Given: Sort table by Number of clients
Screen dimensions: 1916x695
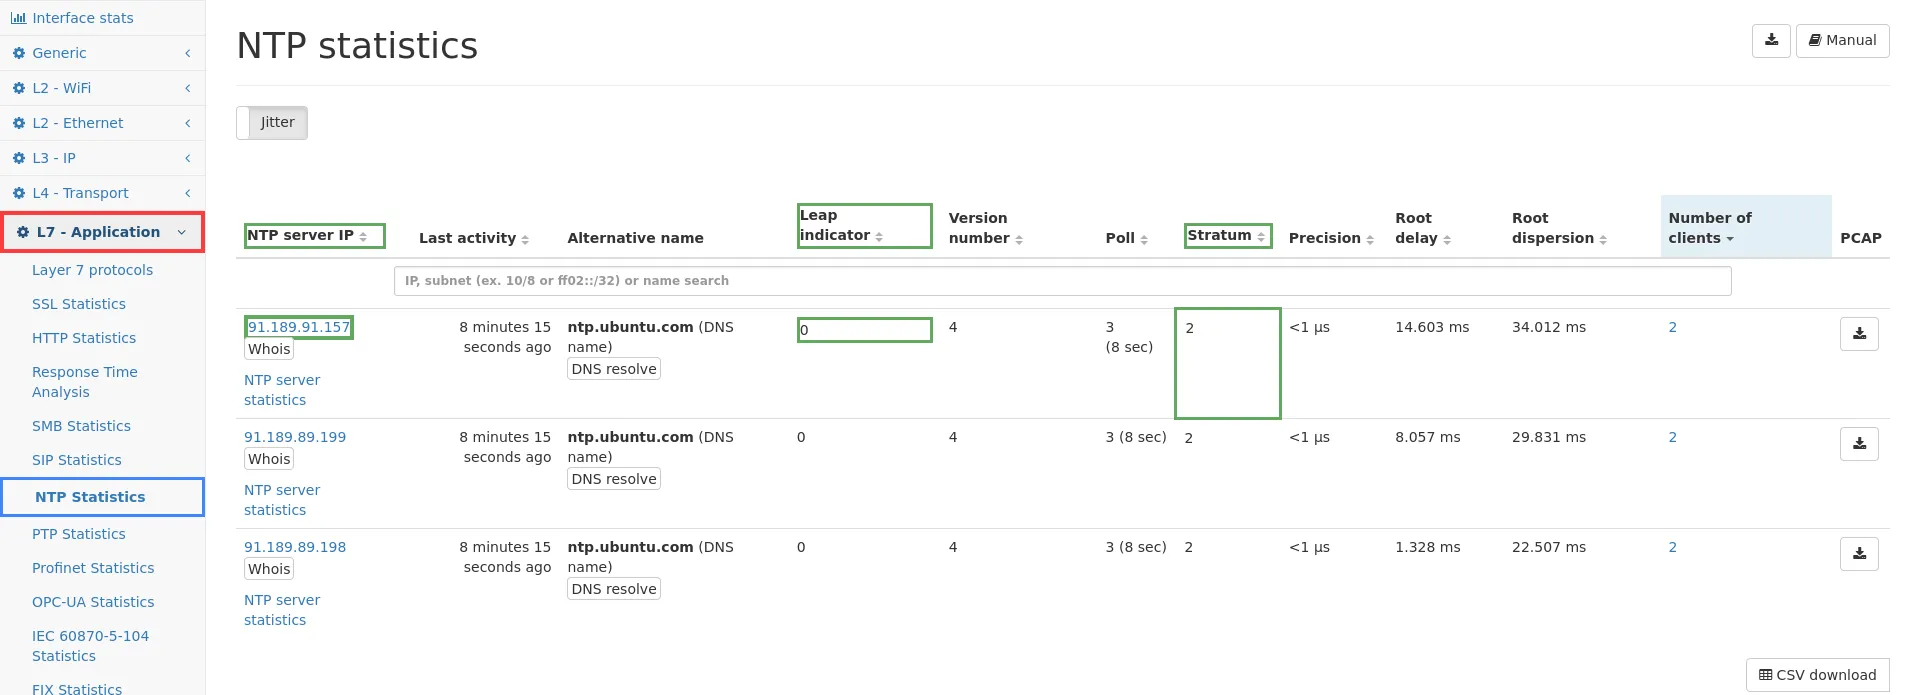Looking at the screenshot, I should pyautogui.click(x=1709, y=228).
